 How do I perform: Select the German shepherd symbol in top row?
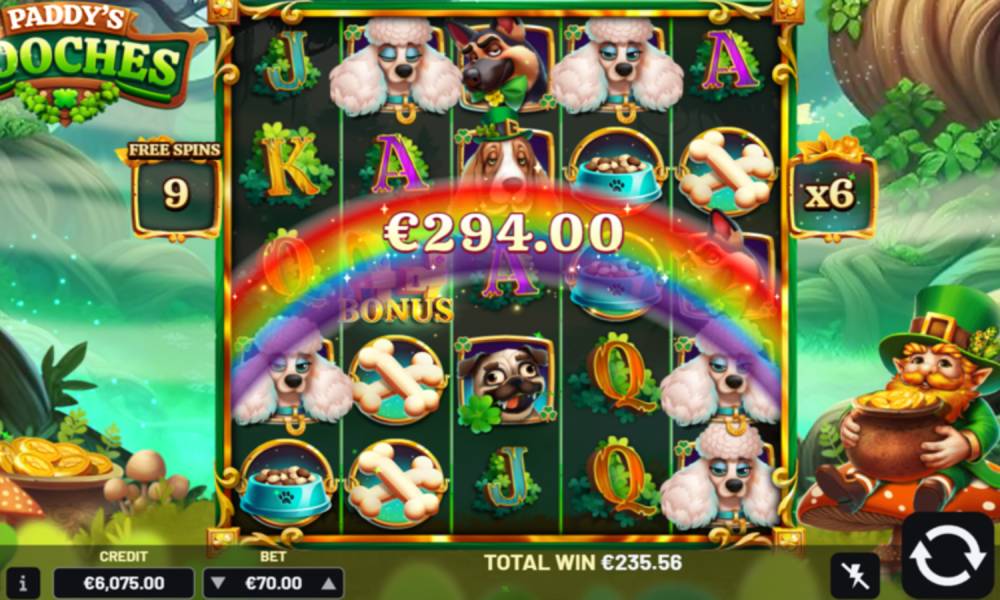click(501, 64)
